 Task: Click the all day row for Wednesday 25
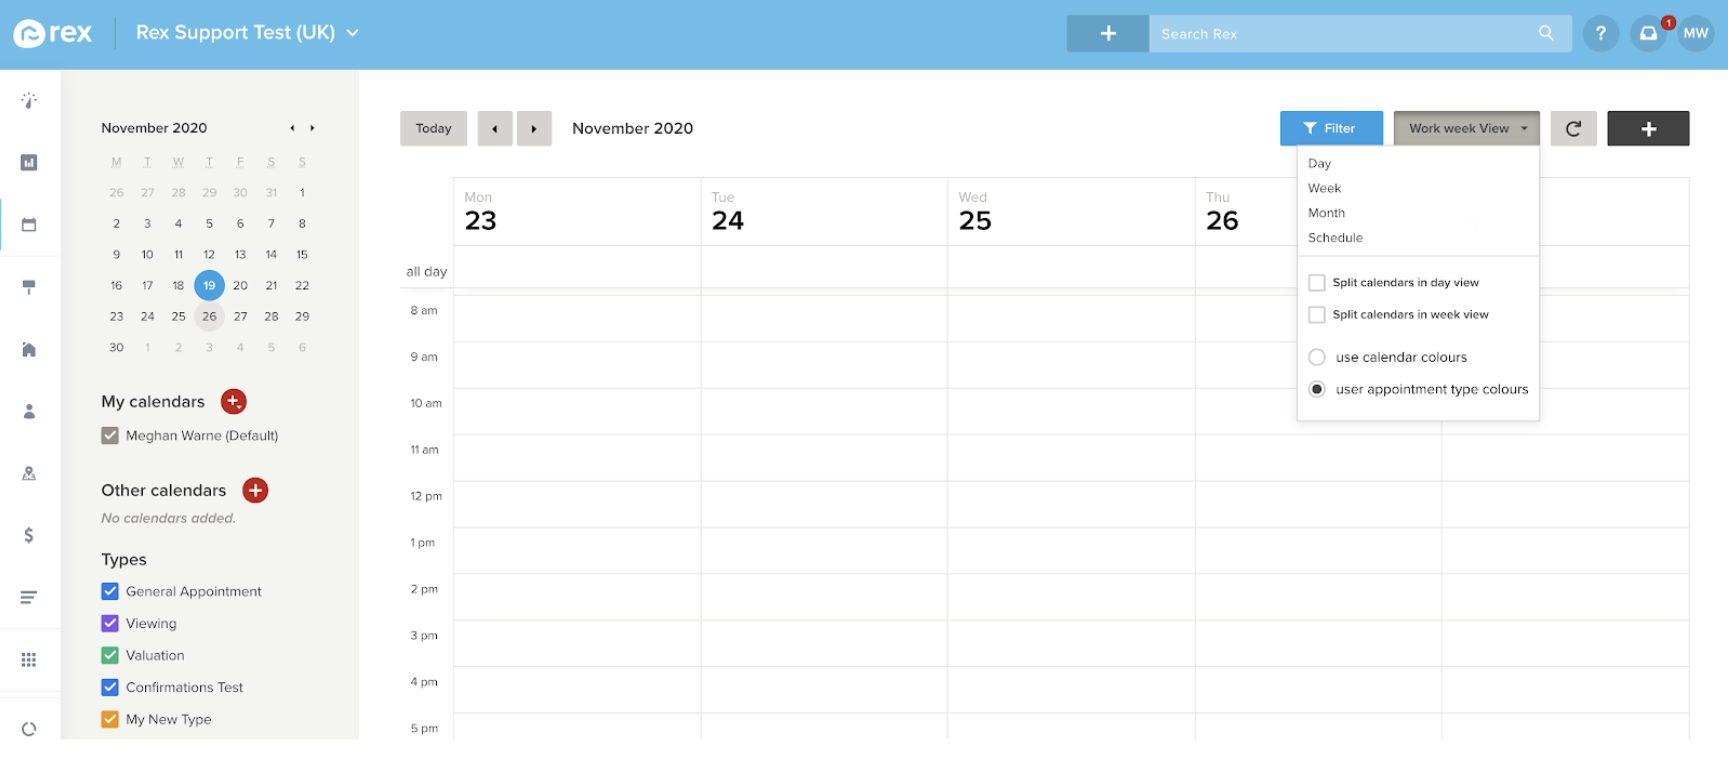click(1071, 267)
